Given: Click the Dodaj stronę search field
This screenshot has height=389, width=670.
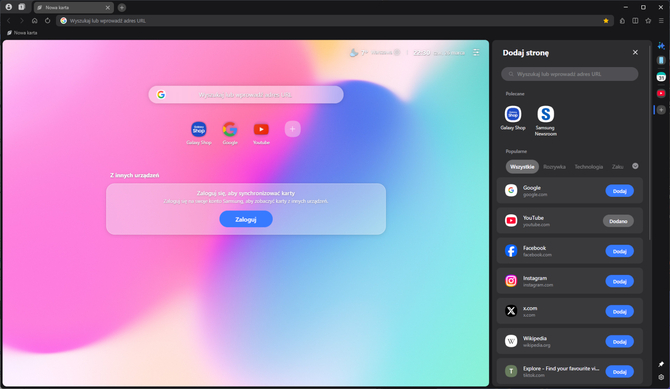Looking at the screenshot, I should pyautogui.click(x=570, y=74).
